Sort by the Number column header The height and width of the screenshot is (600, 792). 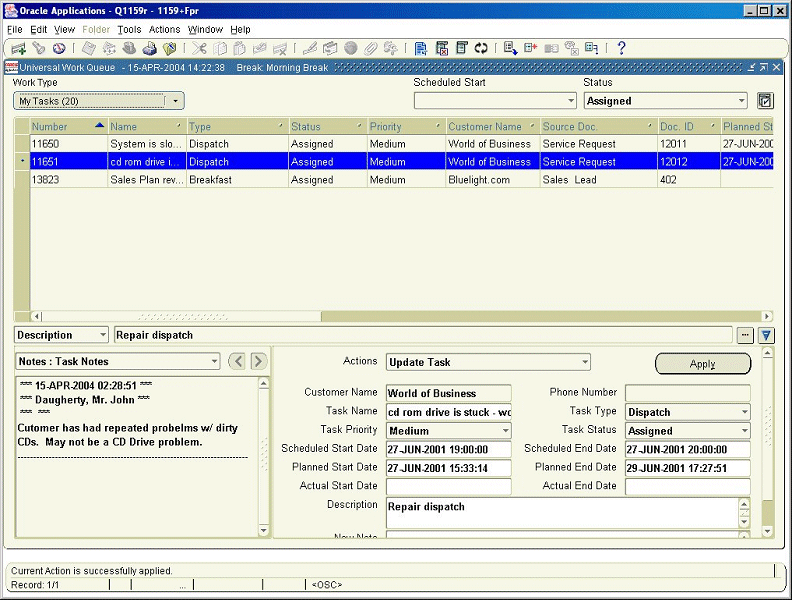pos(50,127)
